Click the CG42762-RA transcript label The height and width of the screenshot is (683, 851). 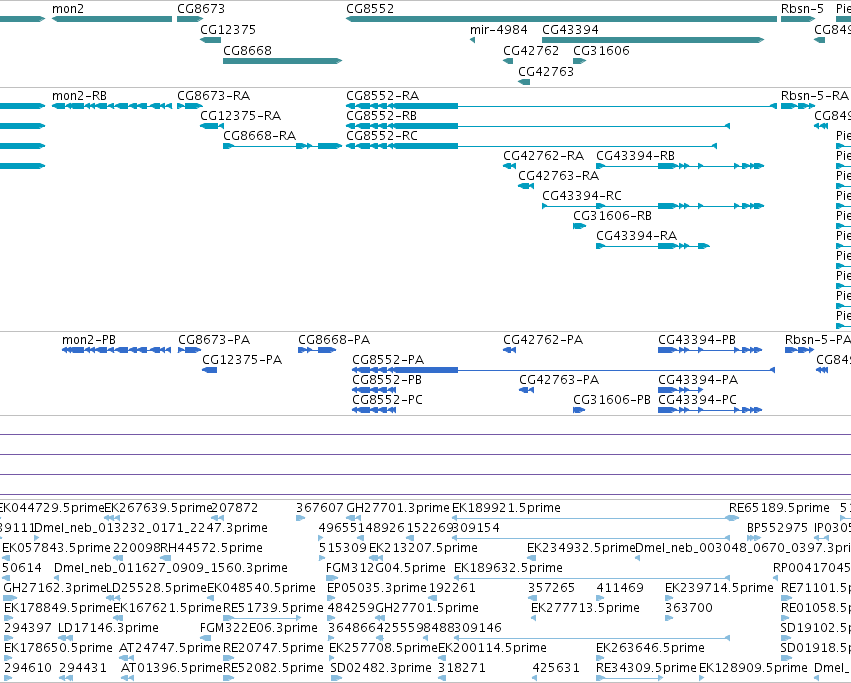click(543, 156)
